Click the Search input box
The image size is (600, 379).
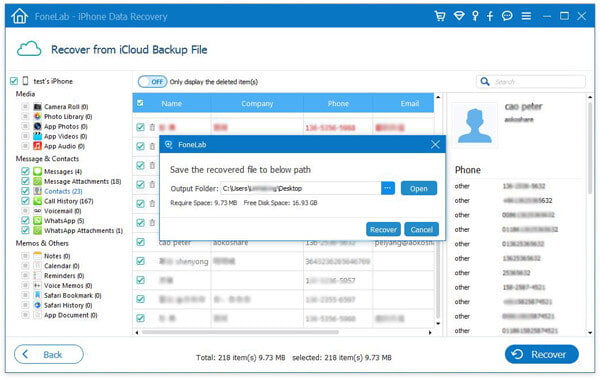[531, 82]
